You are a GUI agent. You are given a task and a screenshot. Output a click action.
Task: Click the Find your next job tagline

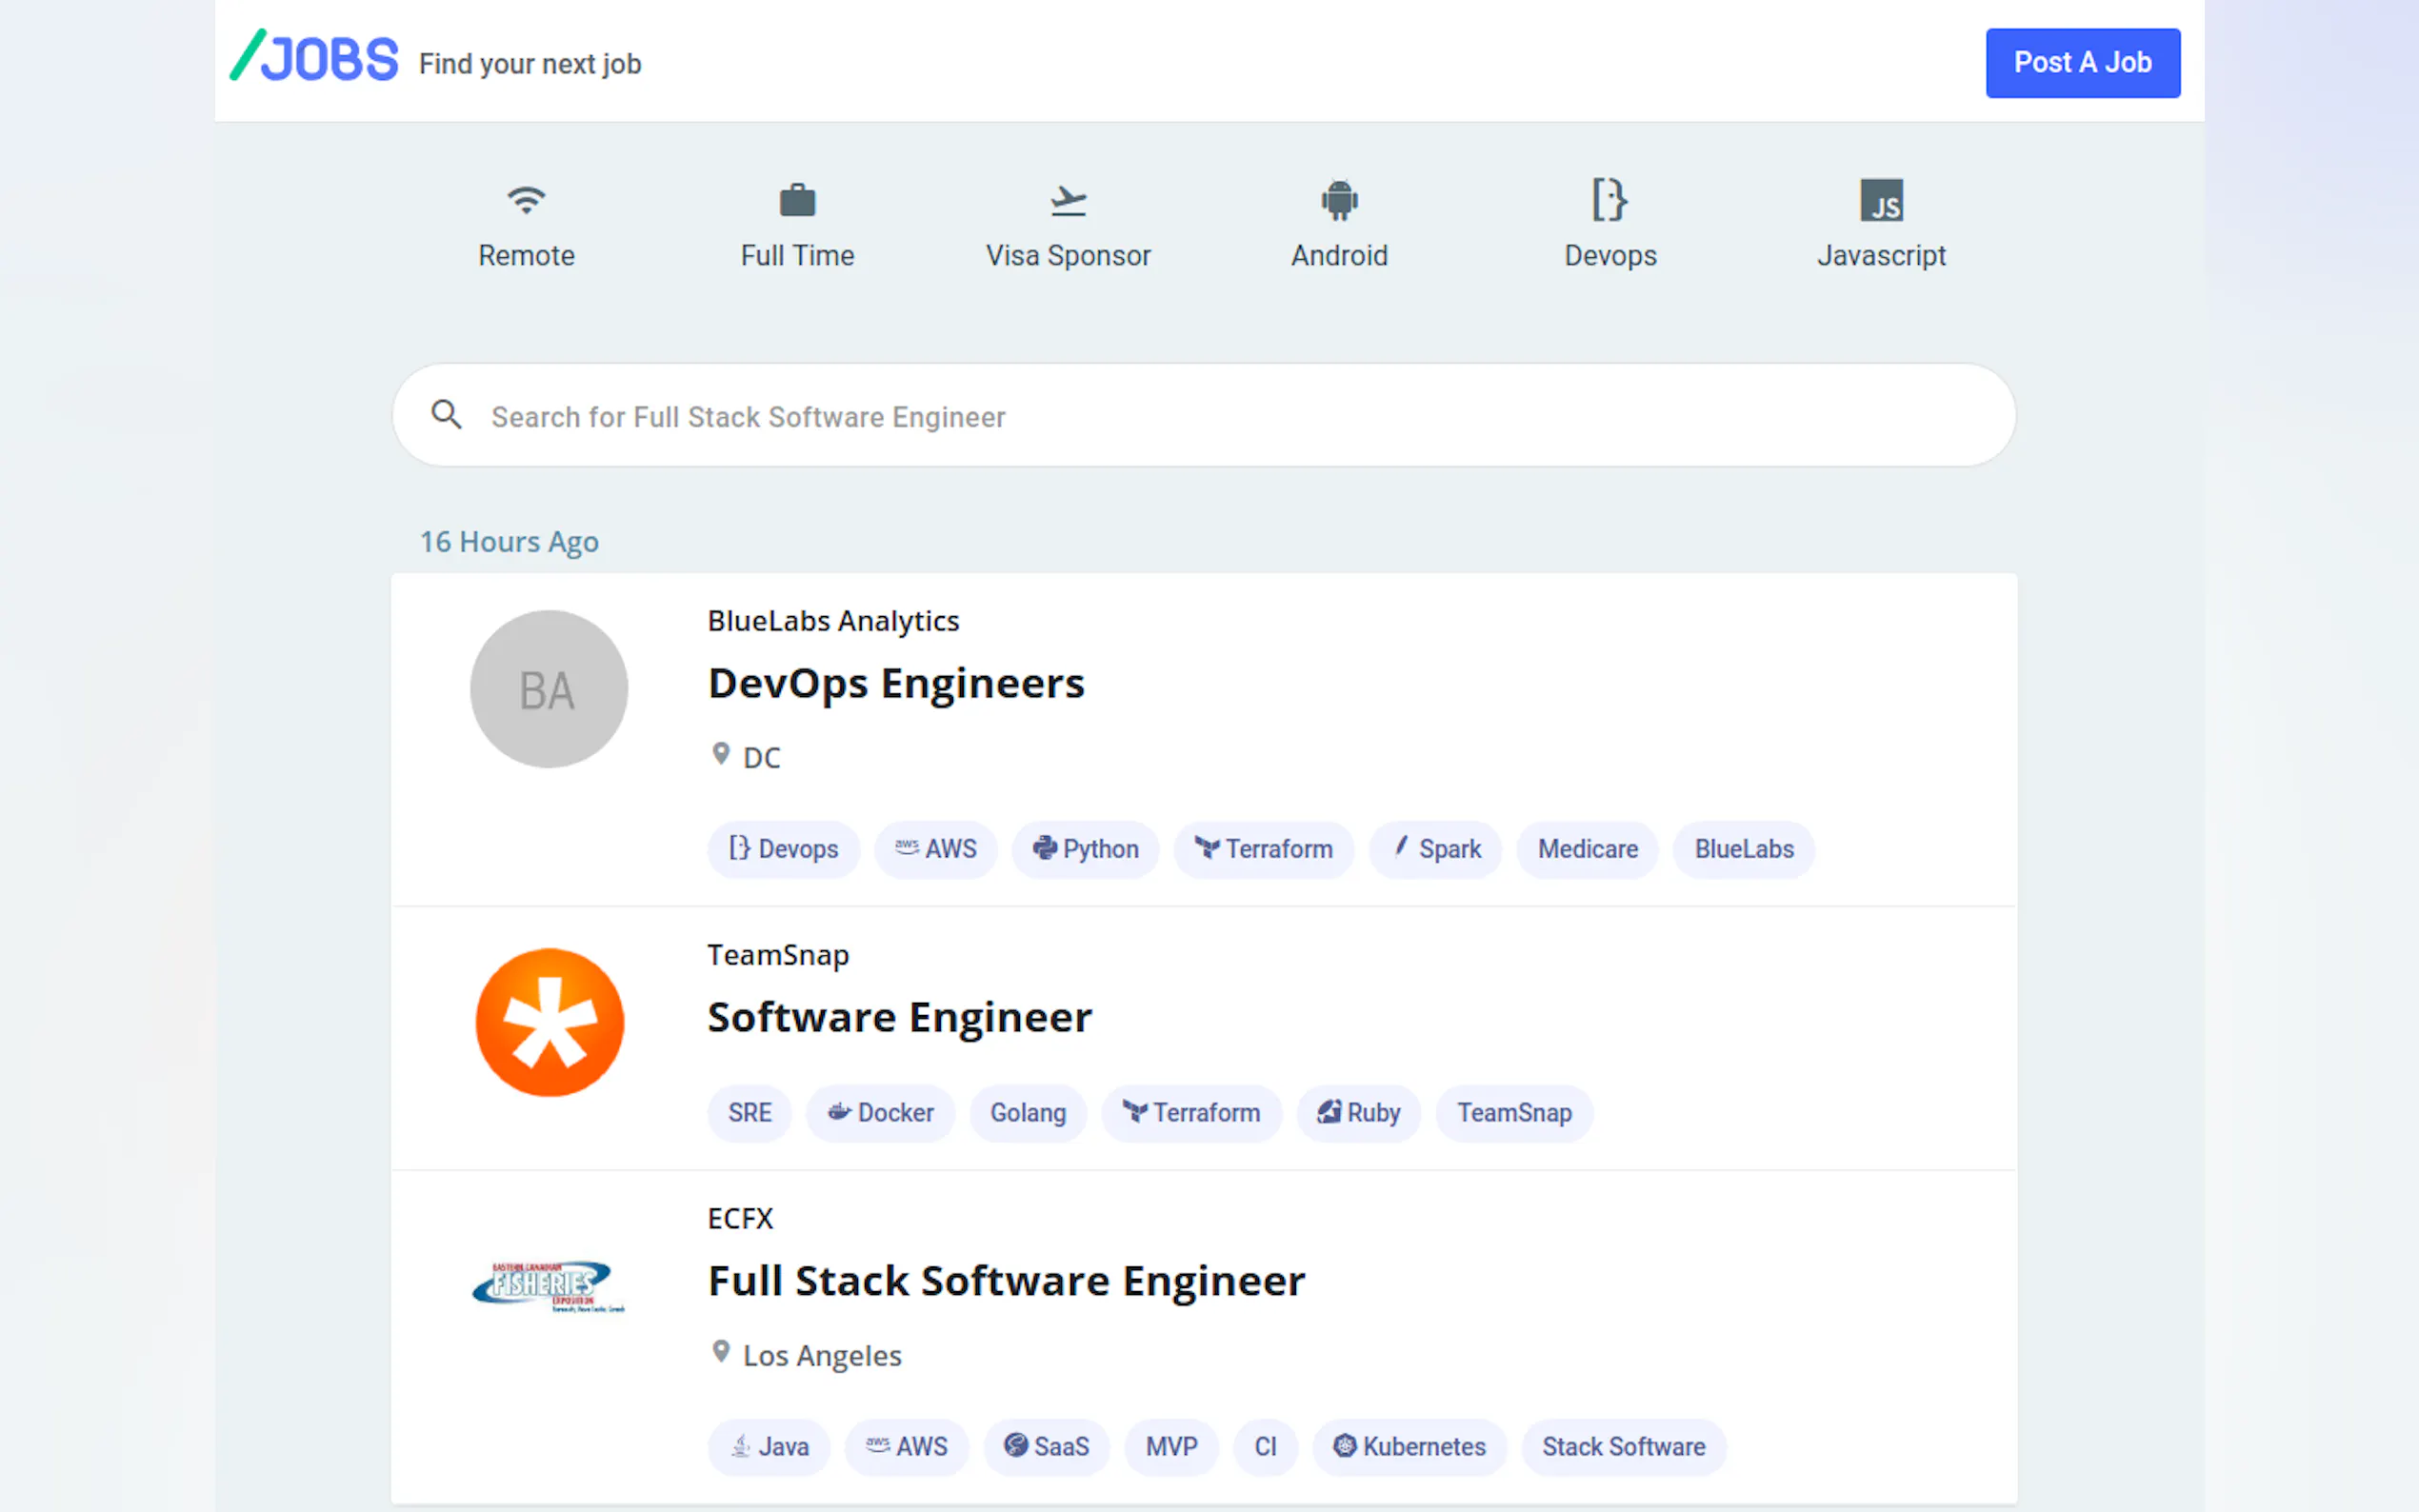point(530,64)
